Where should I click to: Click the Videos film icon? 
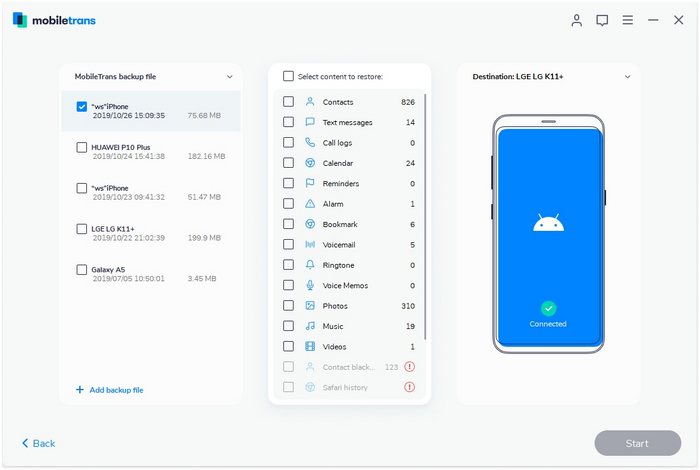310,346
